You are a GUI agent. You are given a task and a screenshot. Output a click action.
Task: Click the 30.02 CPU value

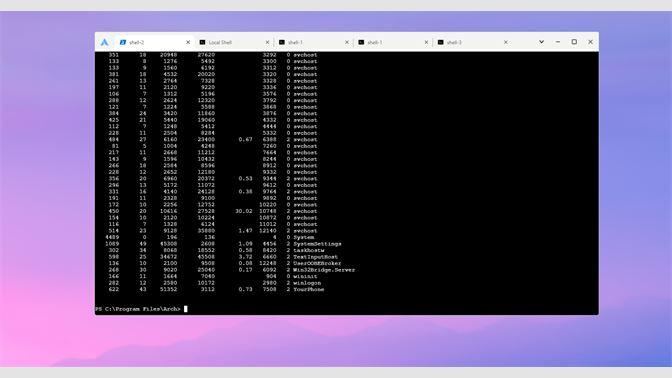pos(244,211)
